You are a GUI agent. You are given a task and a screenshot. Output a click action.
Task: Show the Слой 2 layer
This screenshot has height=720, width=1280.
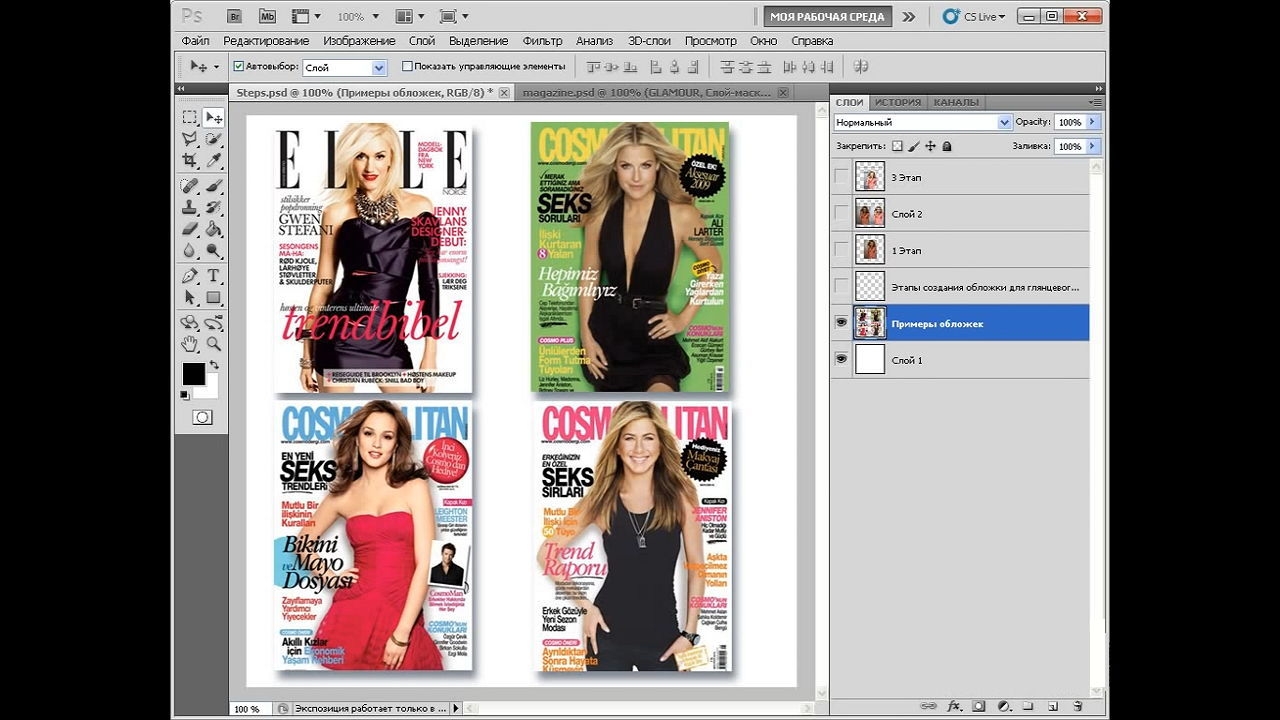point(841,214)
